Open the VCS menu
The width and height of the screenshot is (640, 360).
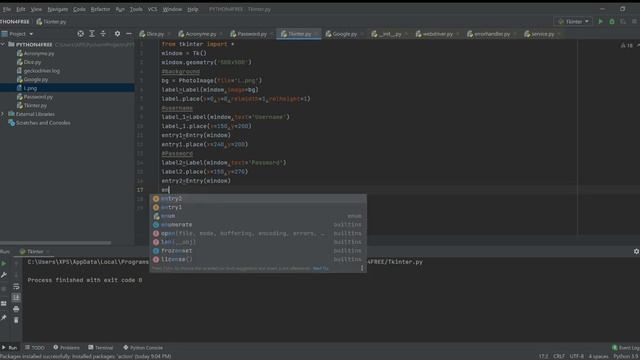coord(152,9)
